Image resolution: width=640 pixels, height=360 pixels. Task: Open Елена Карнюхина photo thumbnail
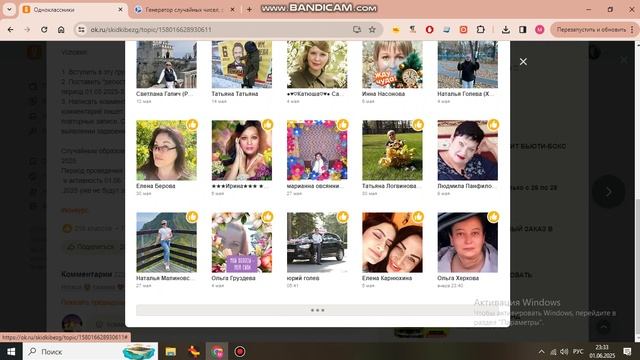[x=392, y=242]
